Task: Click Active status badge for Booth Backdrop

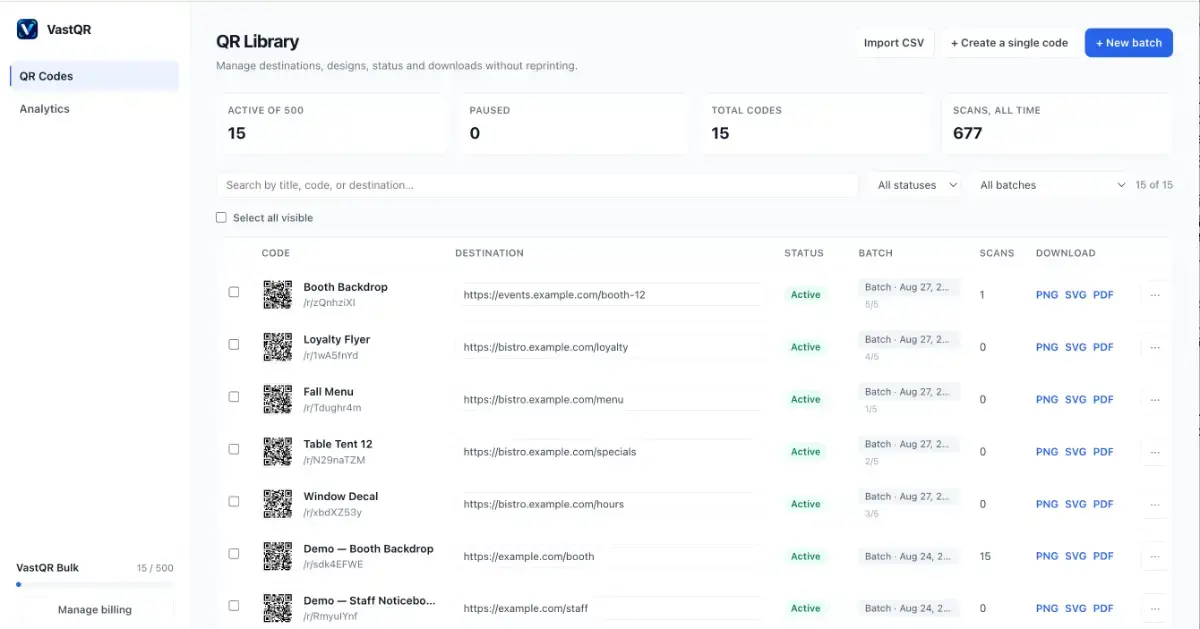Action: click(805, 295)
